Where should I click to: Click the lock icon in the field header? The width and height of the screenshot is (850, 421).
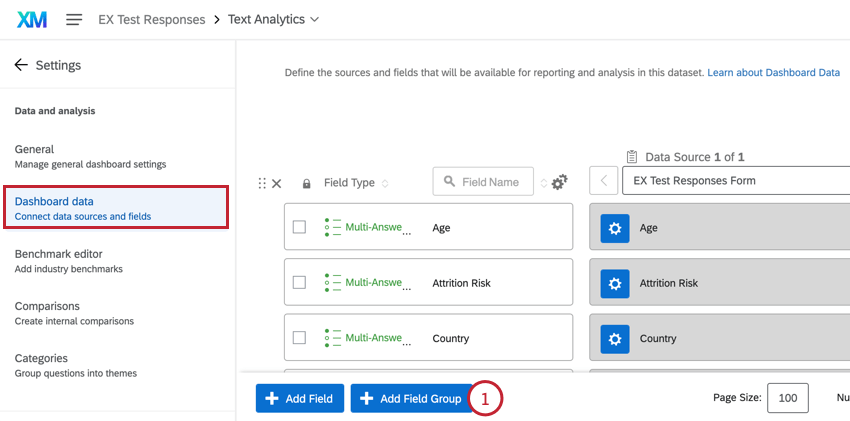(x=306, y=183)
